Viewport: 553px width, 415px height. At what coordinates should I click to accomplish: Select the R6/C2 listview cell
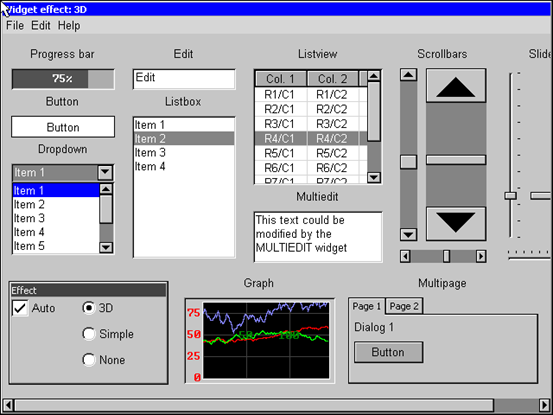click(x=332, y=168)
